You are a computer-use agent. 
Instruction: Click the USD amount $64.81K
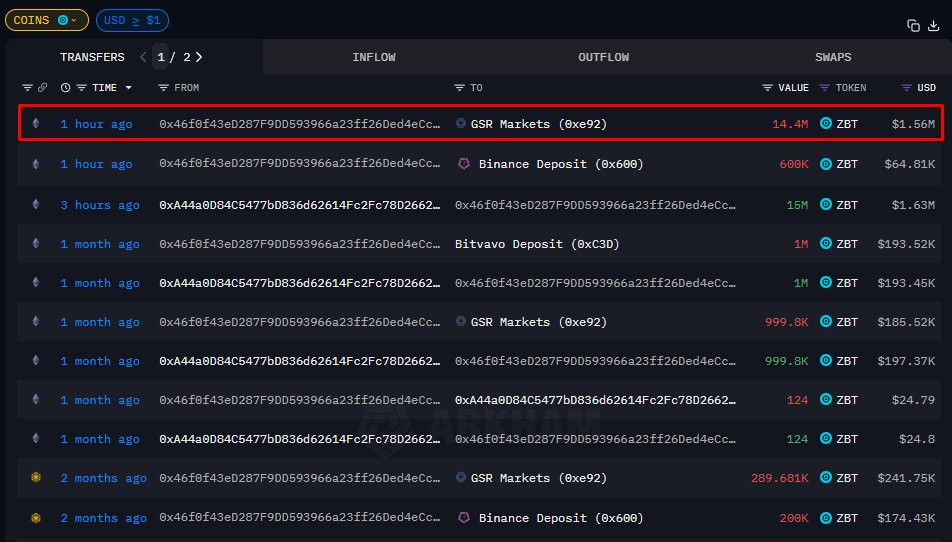coord(910,164)
